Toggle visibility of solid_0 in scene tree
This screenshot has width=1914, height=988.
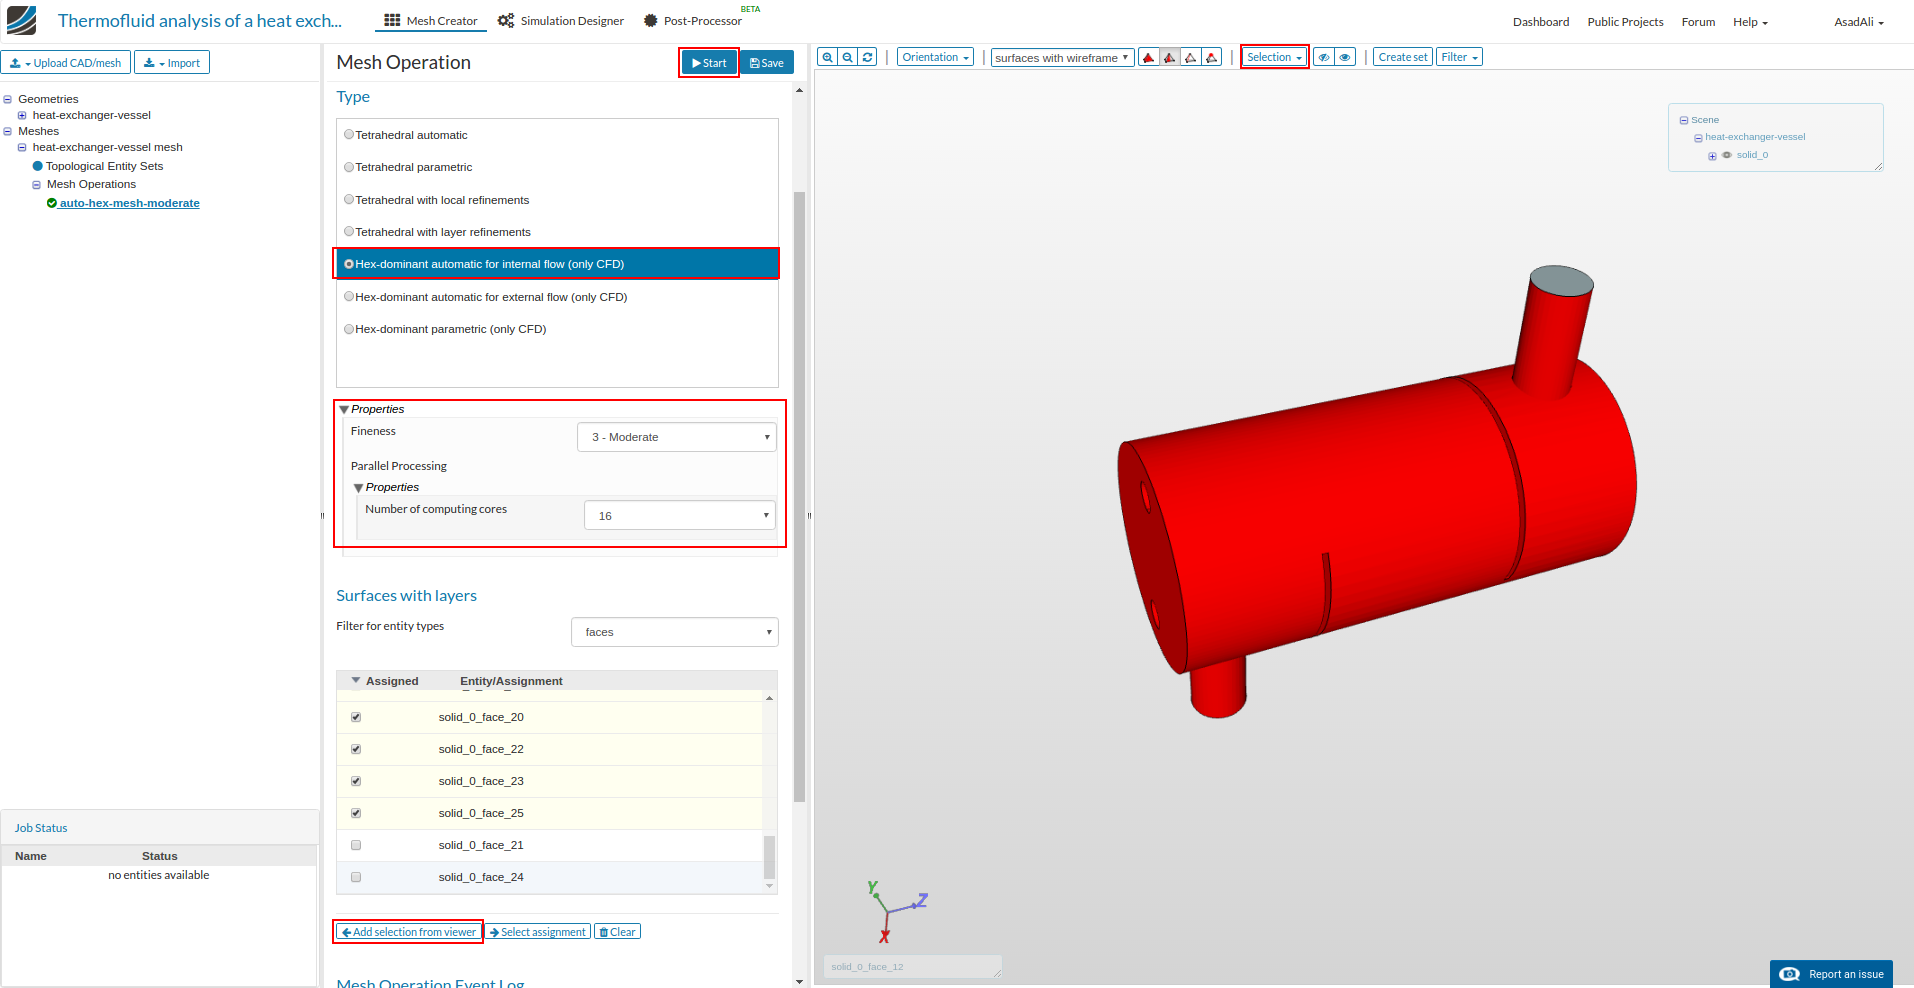(x=1727, y=155)
